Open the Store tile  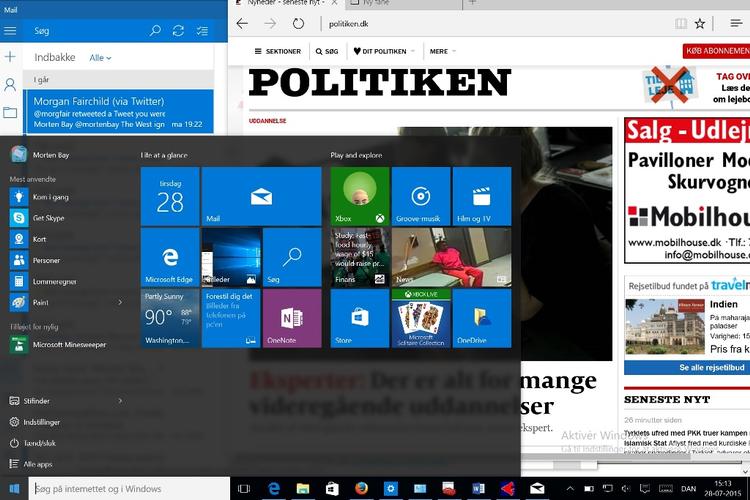(x=360, y=318)
